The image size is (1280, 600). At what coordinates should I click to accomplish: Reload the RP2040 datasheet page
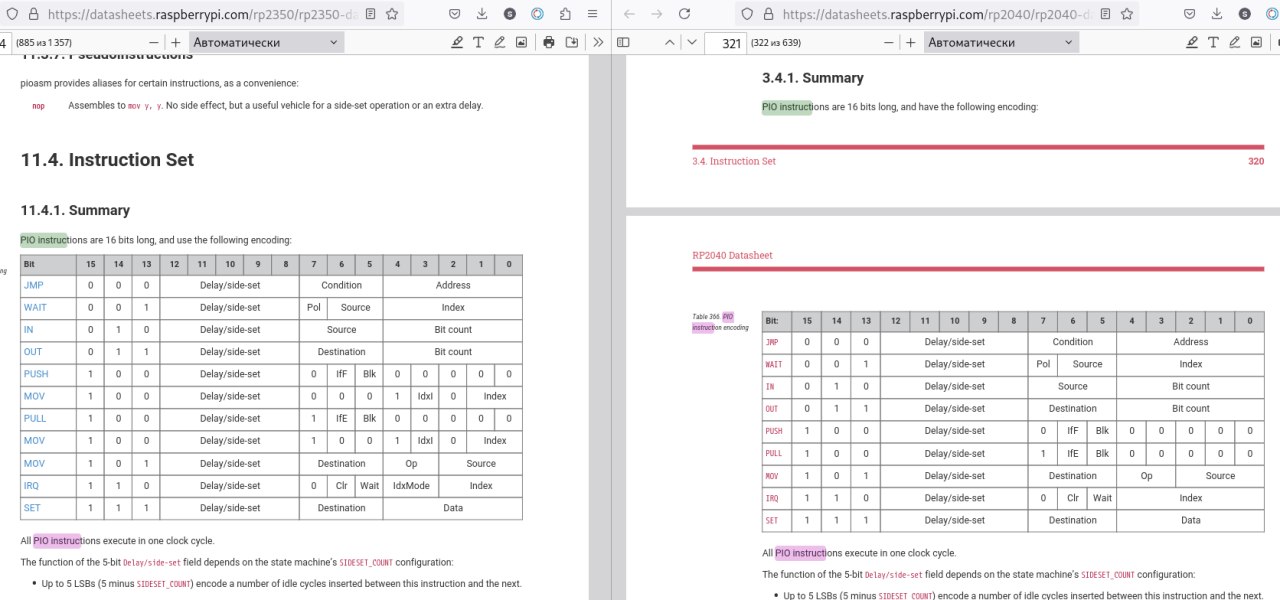point(685,15)
